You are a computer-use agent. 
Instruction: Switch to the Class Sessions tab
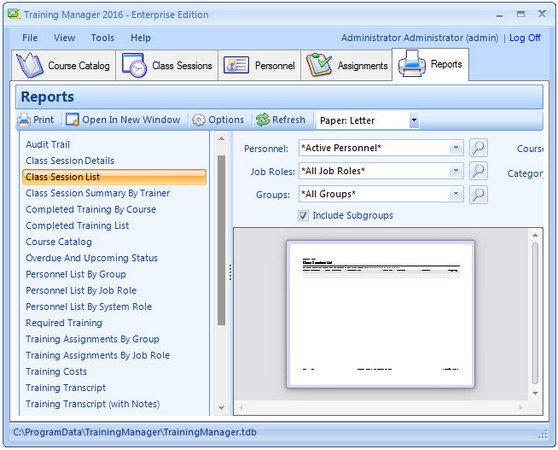167,65
